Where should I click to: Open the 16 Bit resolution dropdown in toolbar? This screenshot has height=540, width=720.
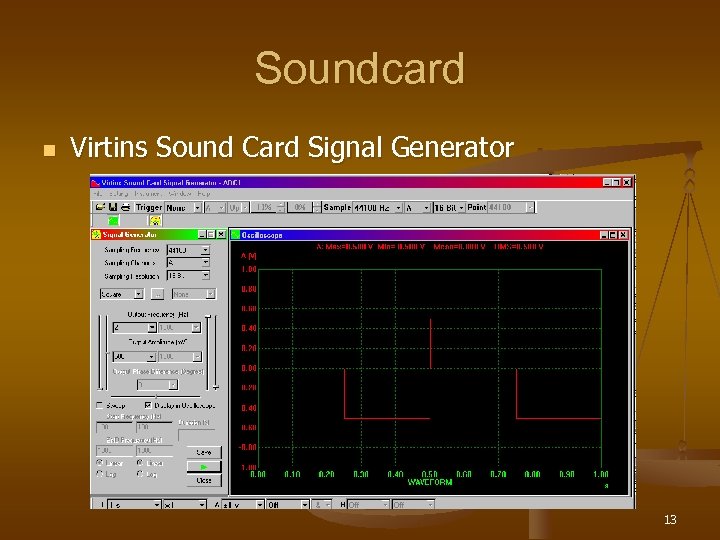pyautogui.click(x=449, y=208)
